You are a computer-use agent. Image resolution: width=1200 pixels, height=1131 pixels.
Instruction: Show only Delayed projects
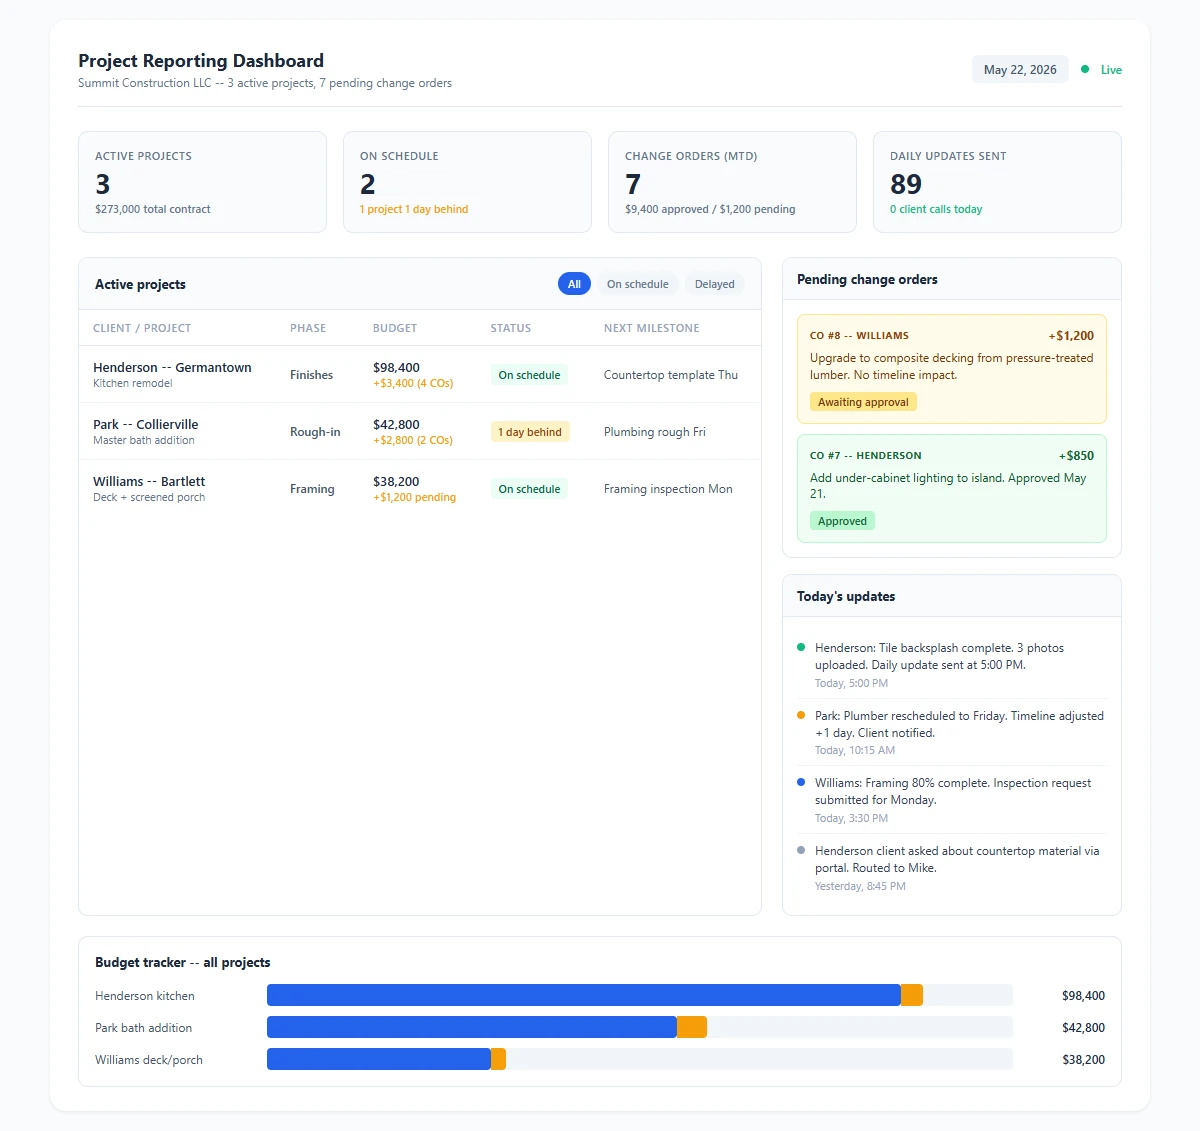click(714, 284)
